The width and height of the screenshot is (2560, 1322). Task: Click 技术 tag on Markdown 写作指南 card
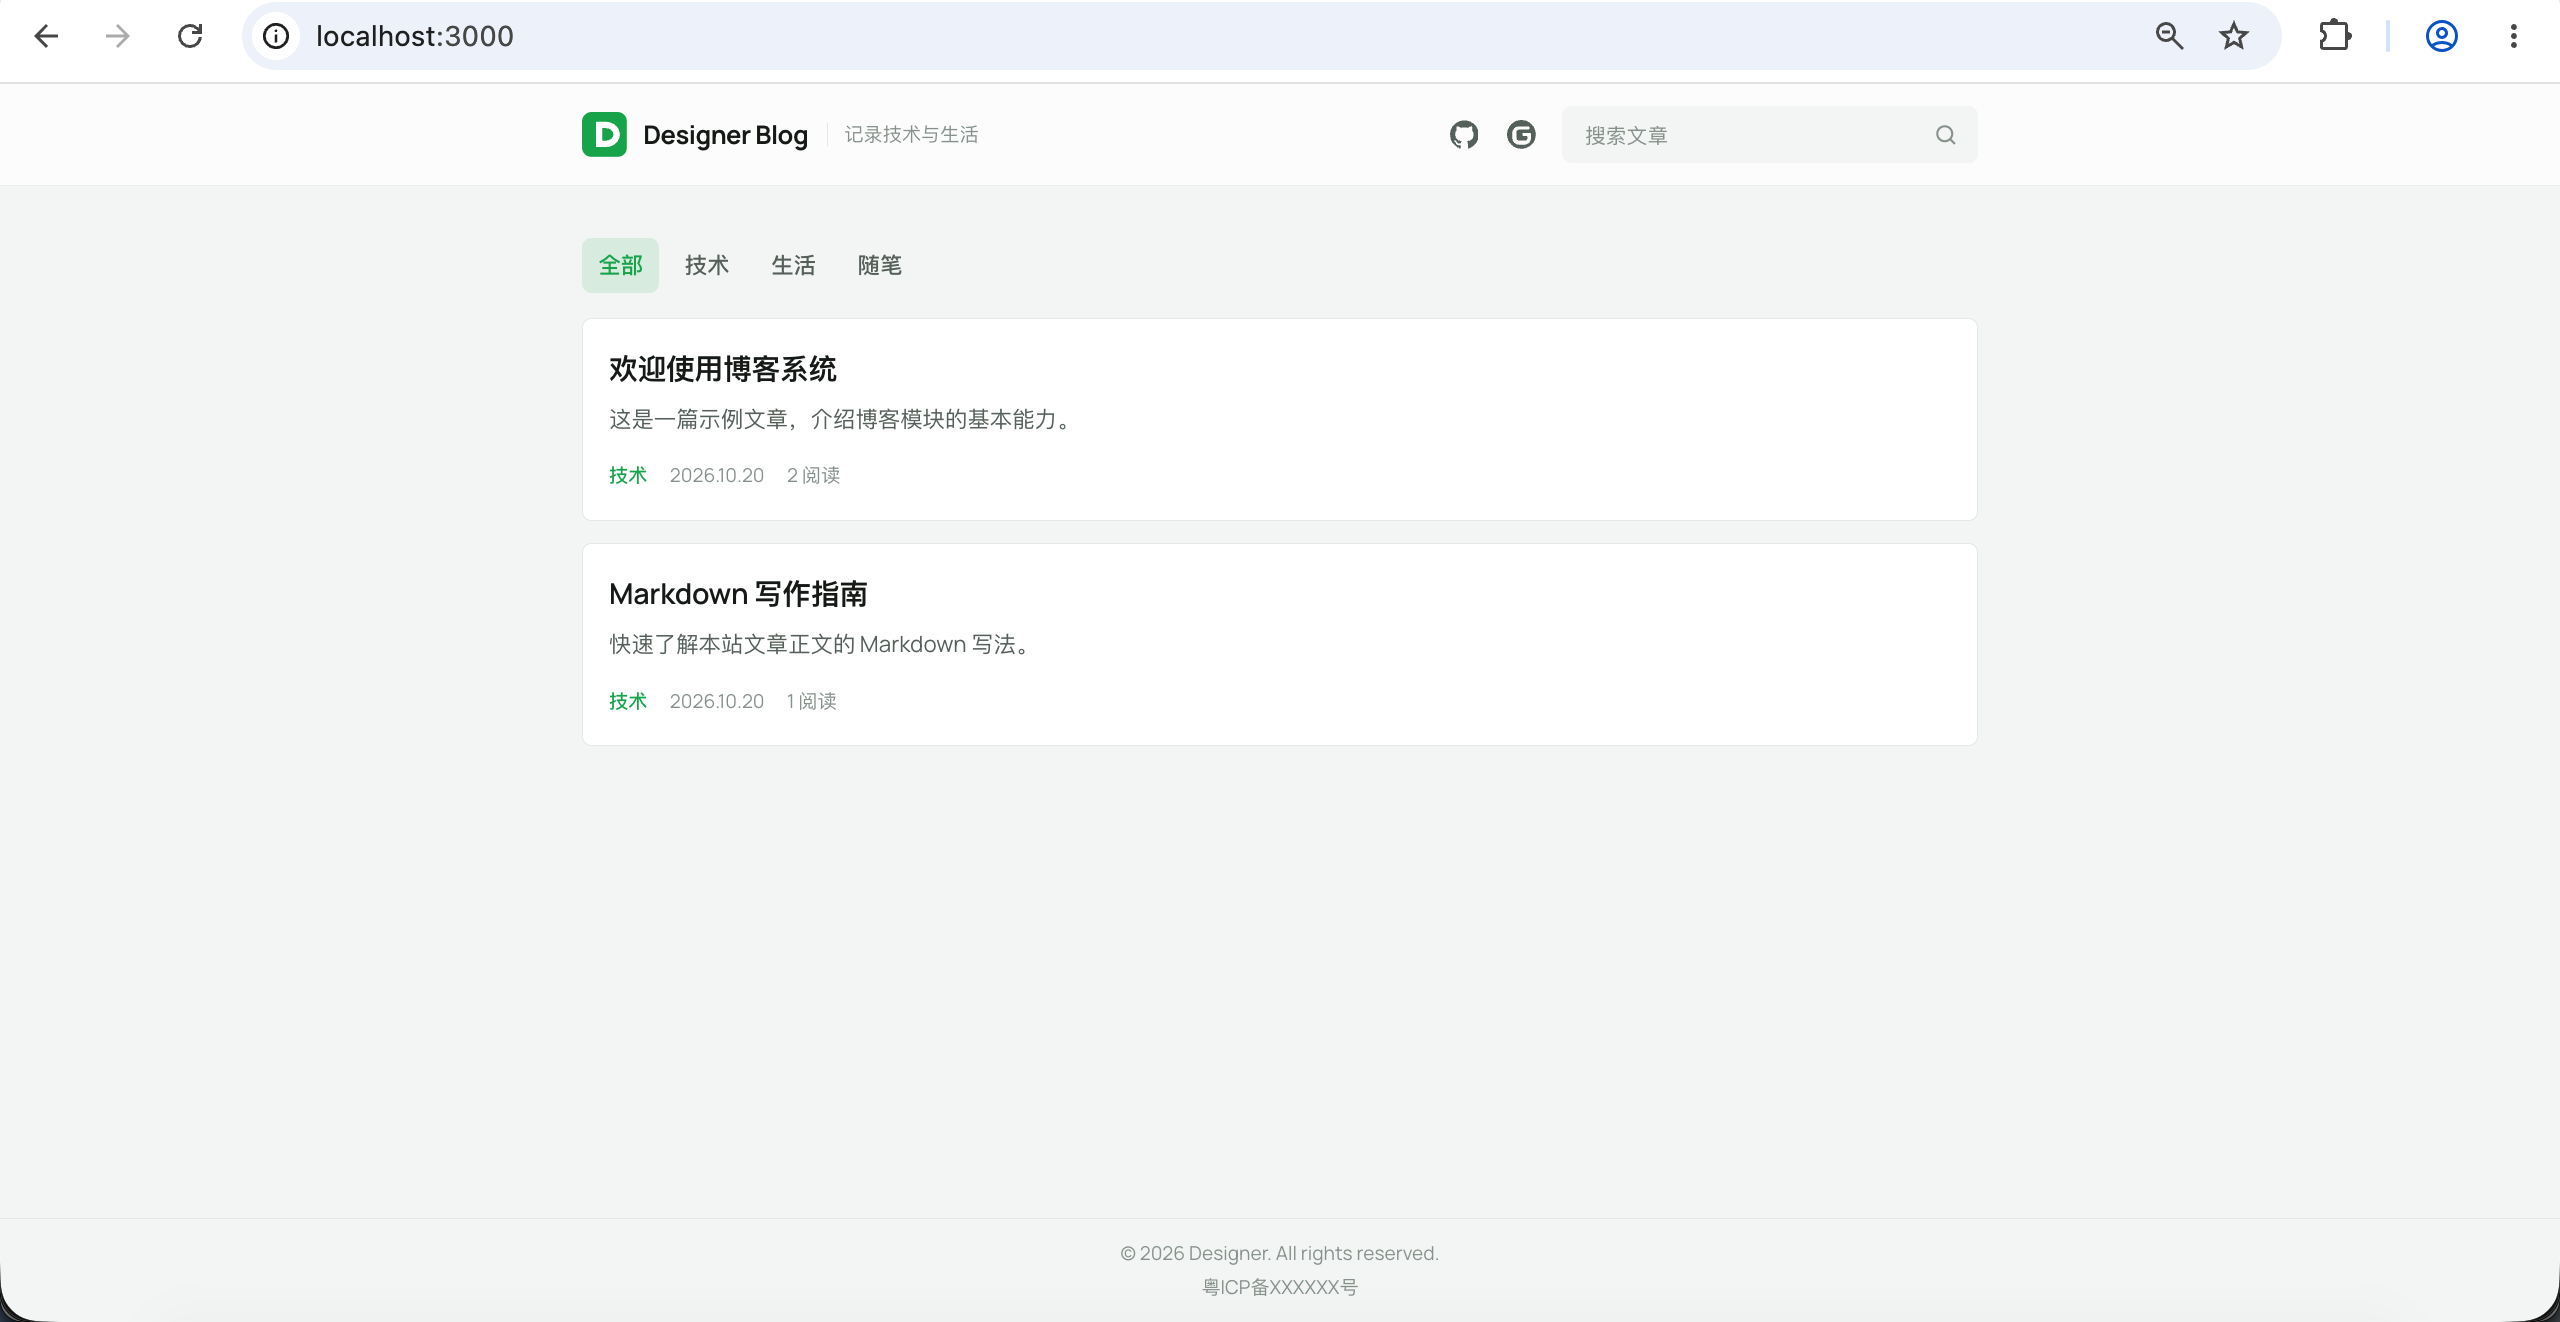tap(628, 701)
